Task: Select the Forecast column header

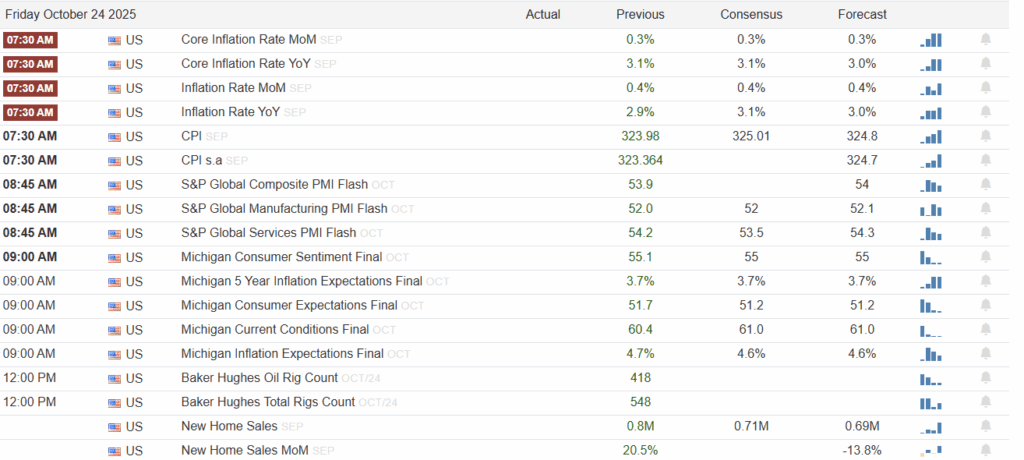Action: pyautogui.click(x=862, y=15)
